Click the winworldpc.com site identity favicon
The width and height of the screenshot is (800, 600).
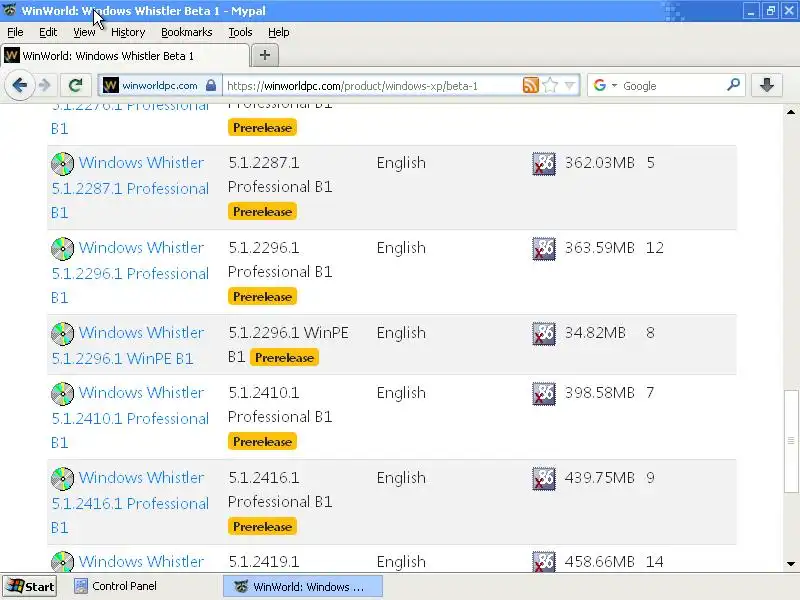coord(111,85)
